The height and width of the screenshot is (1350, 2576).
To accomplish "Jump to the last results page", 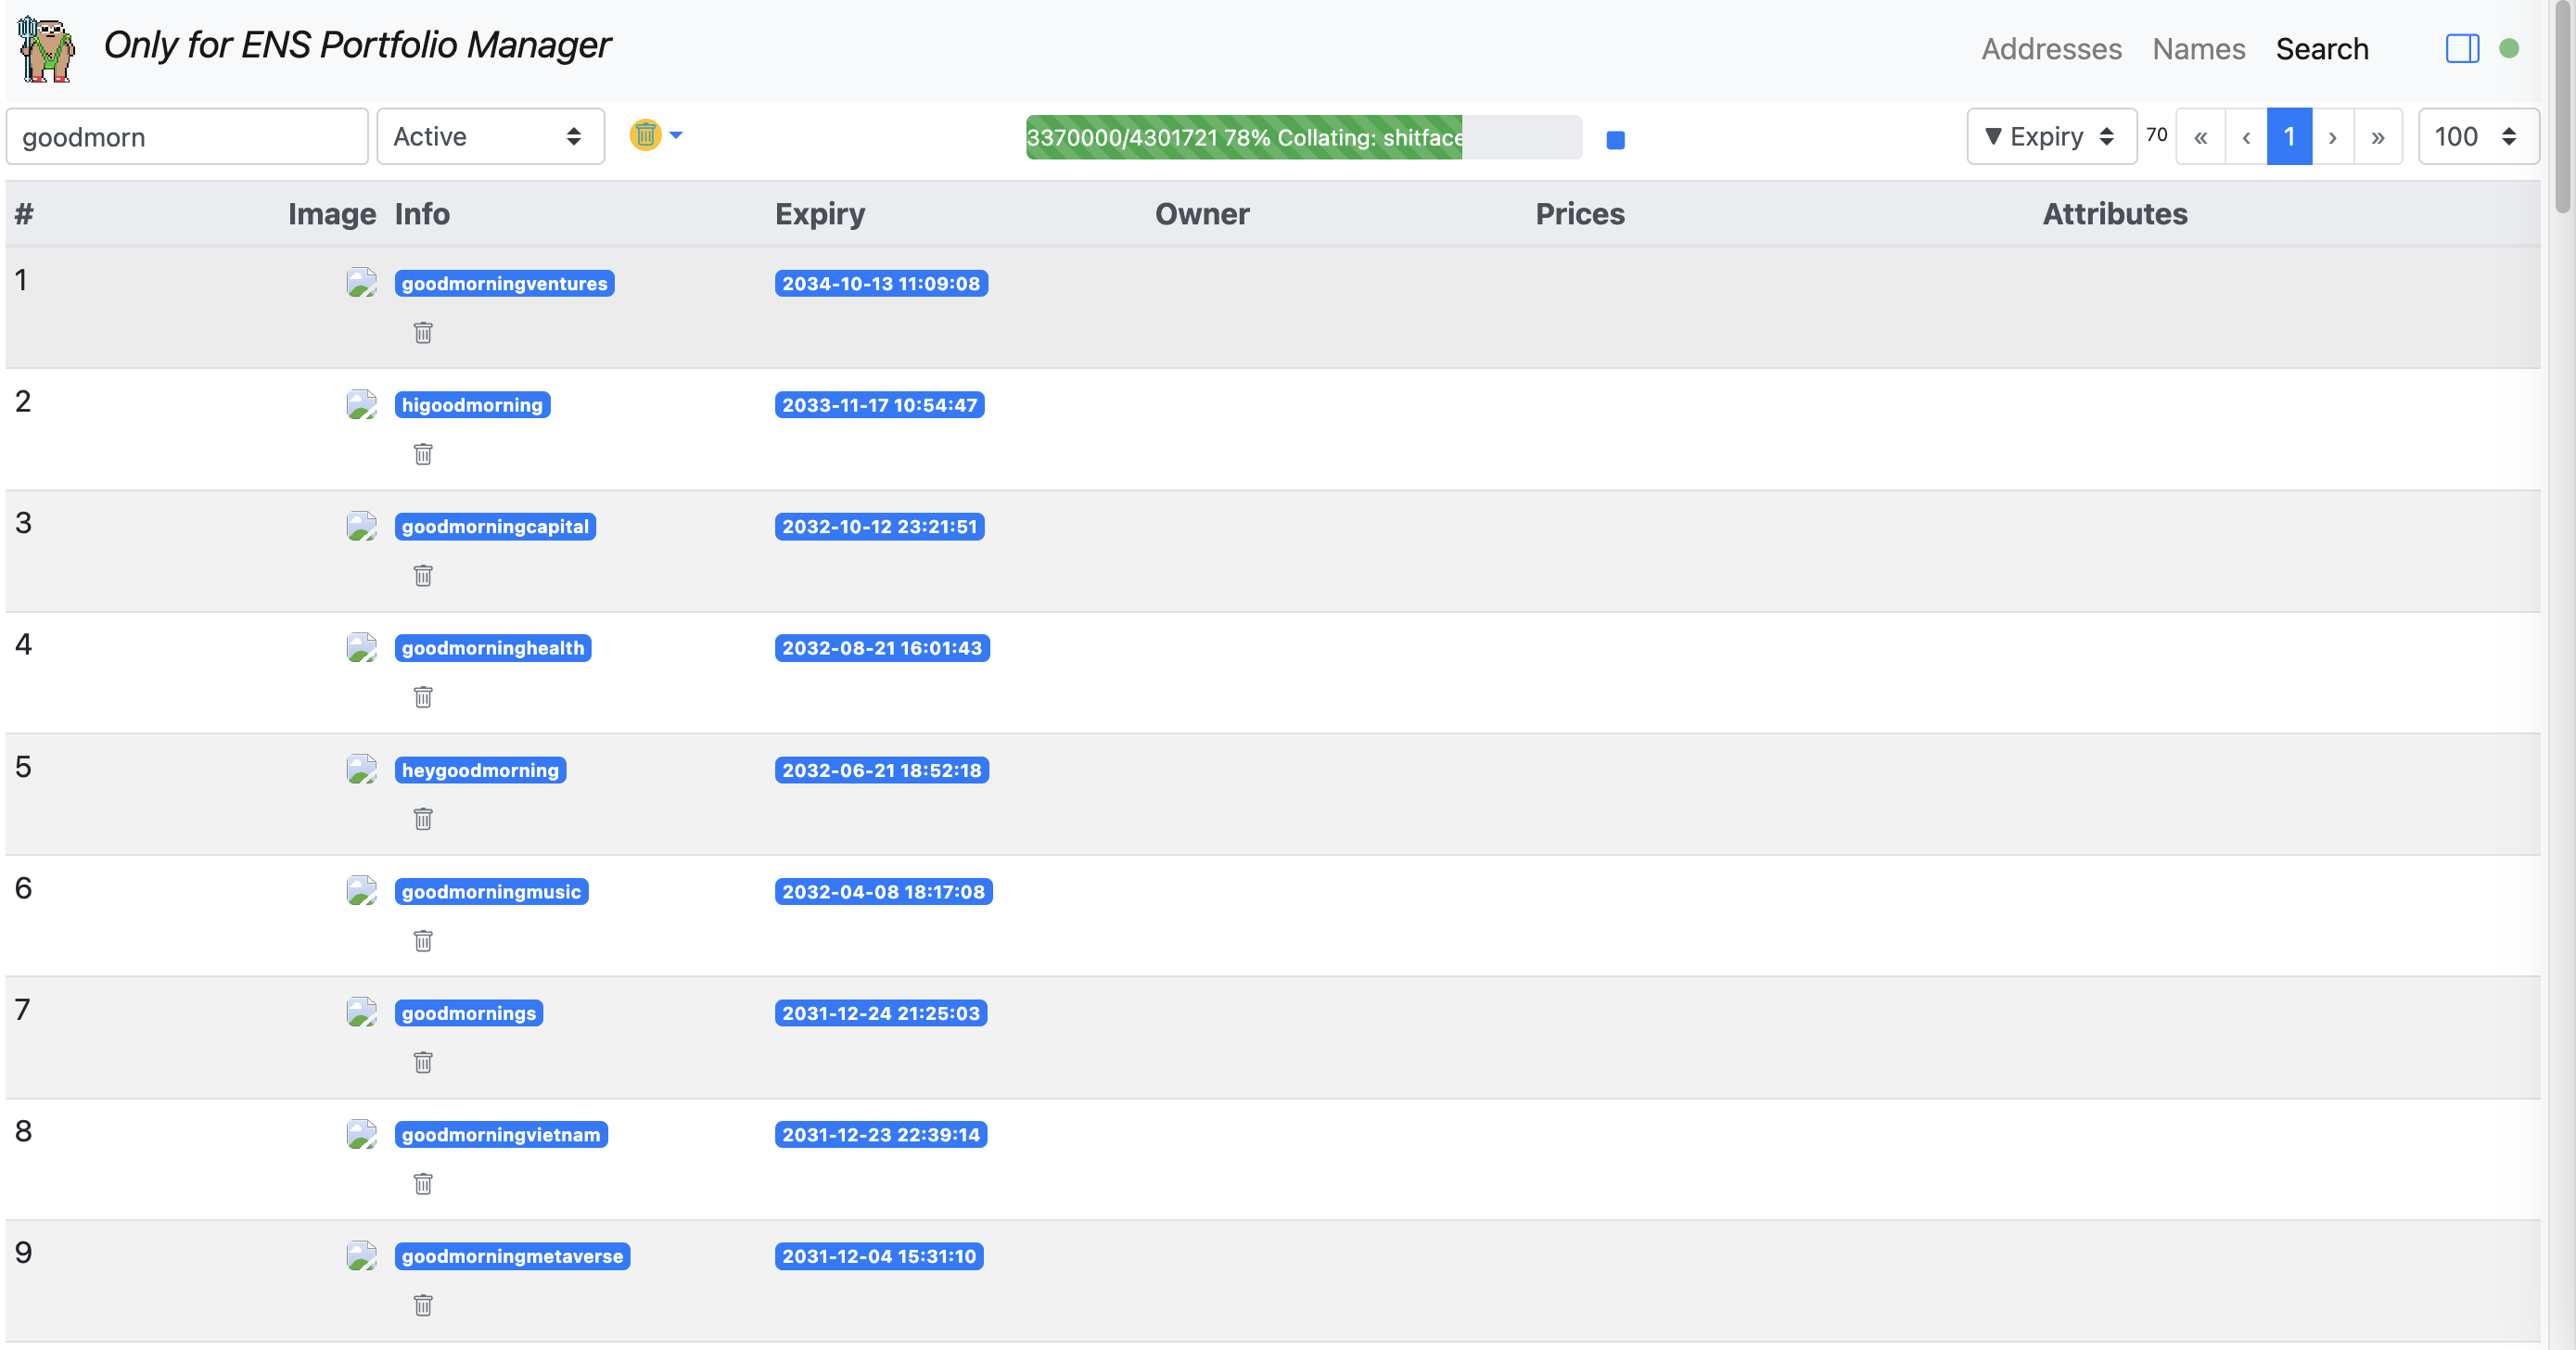I will pyautogui.click(x=2377, y=136).
